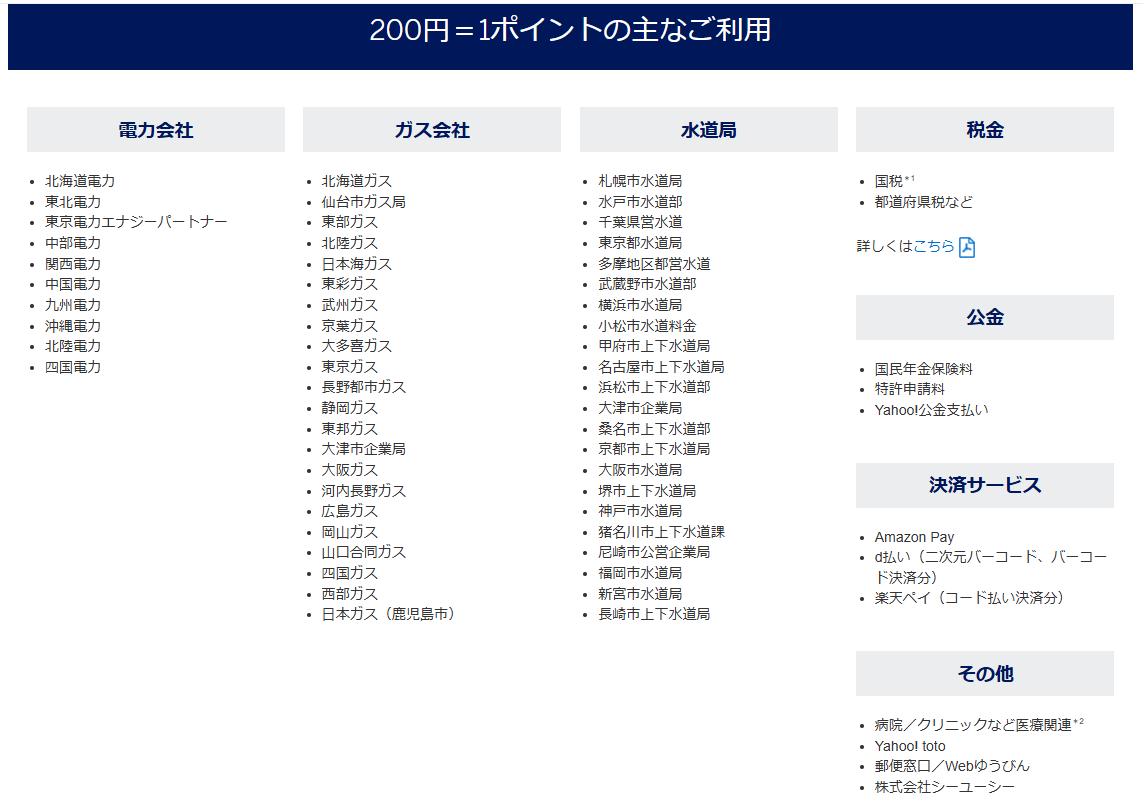Select the 電力会社 column heading
Viewport: 1143px width, 810px height.
click(x=156, y=130)
